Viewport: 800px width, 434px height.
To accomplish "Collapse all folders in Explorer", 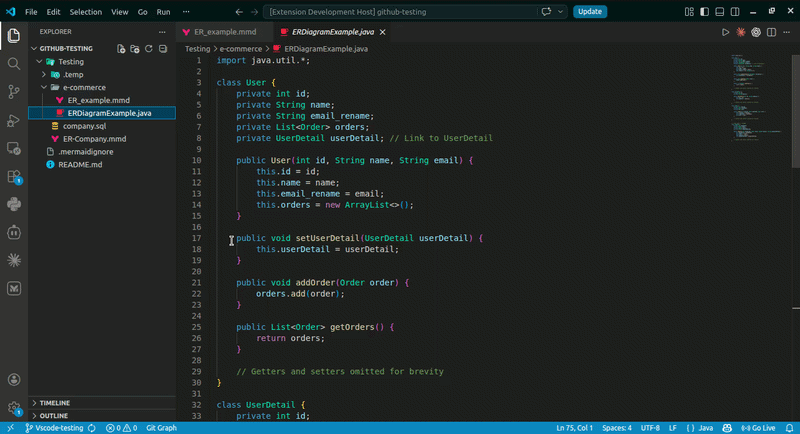I will (163, 49).
